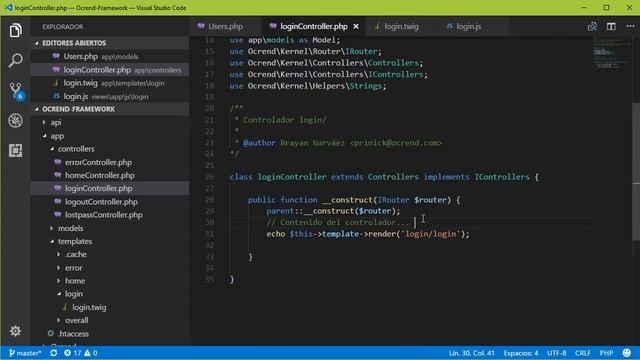
Task: Open errorController.php in file tree
Action: pyautogui.click(x=110, y=162)
